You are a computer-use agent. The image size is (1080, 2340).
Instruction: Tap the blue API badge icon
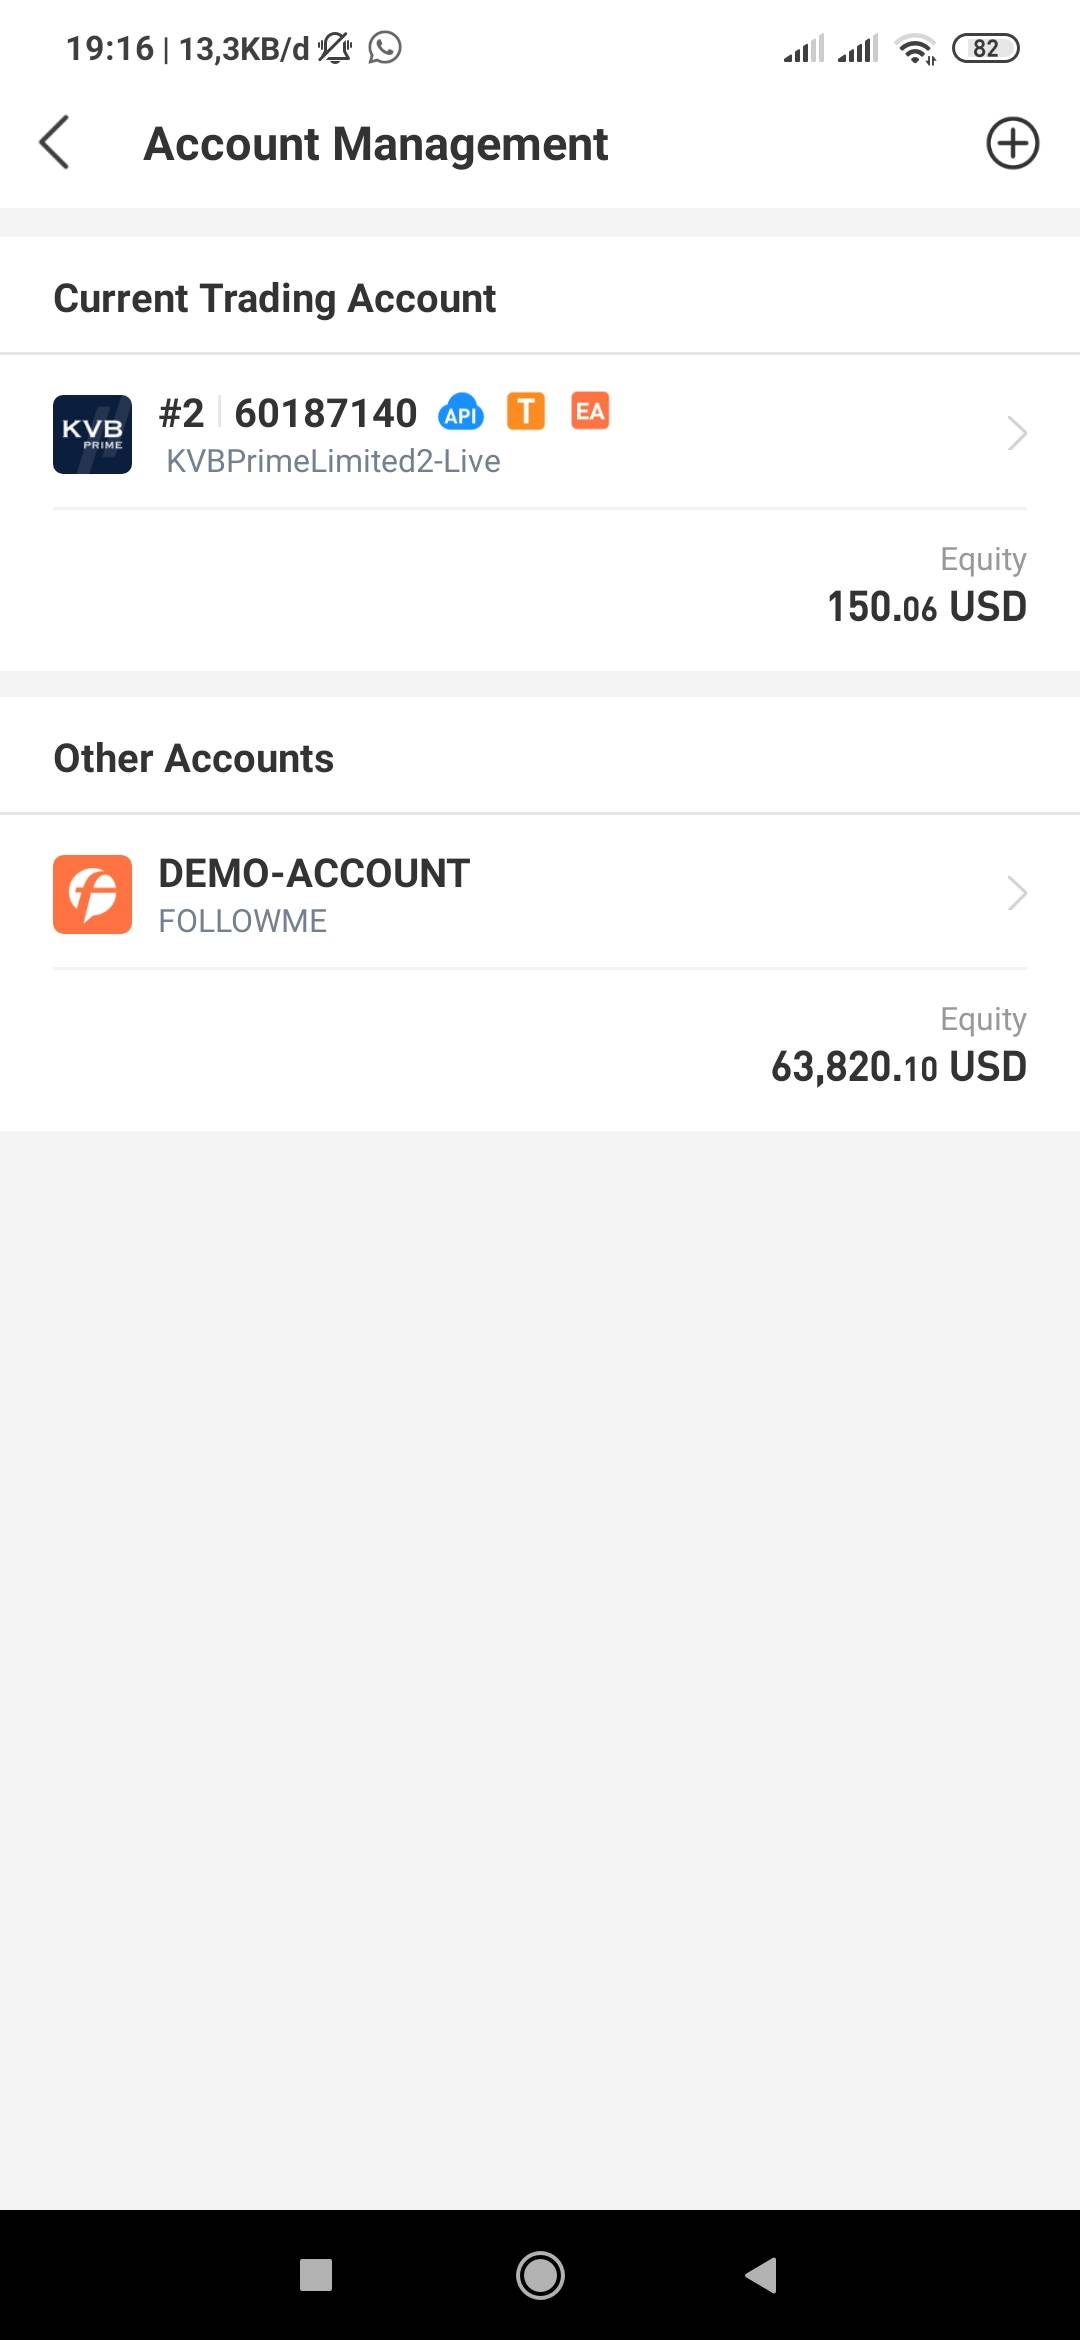click(461, 412)
